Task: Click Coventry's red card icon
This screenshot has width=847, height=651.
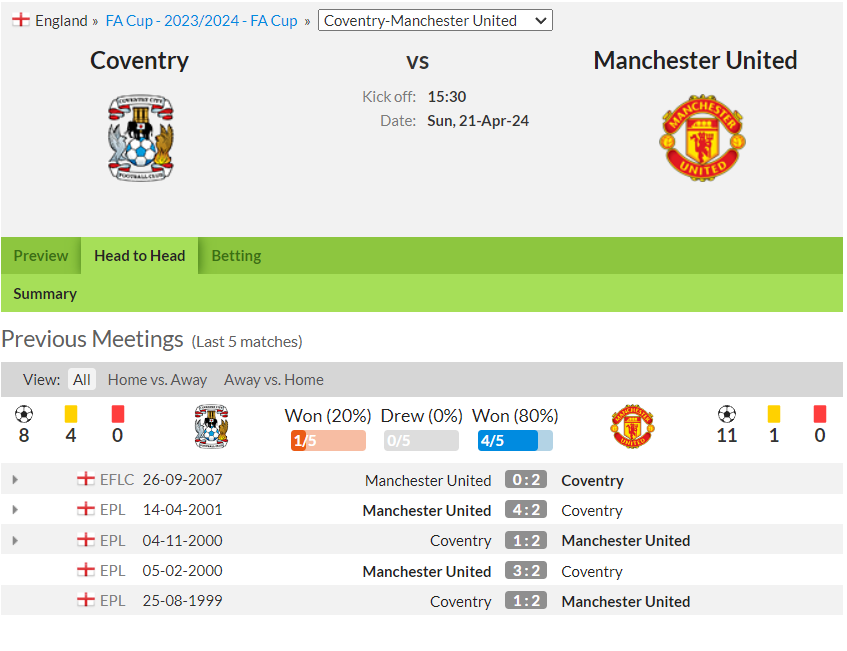Action: 118,414
